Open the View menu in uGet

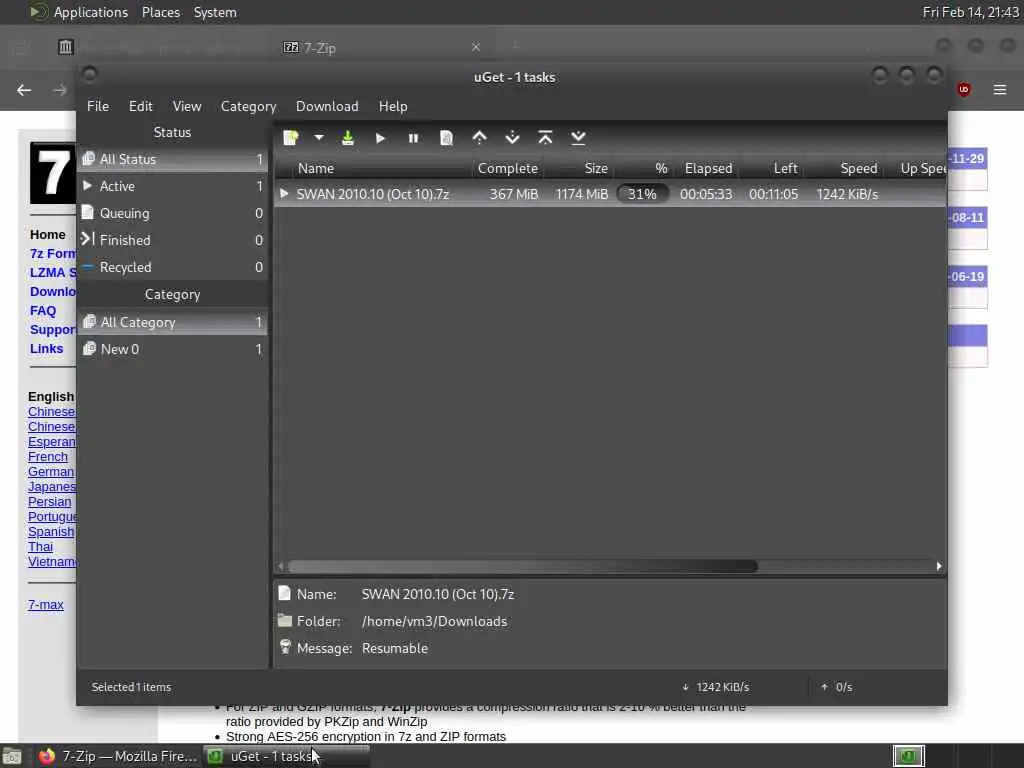pyautogui.click(x=187, y=106)
